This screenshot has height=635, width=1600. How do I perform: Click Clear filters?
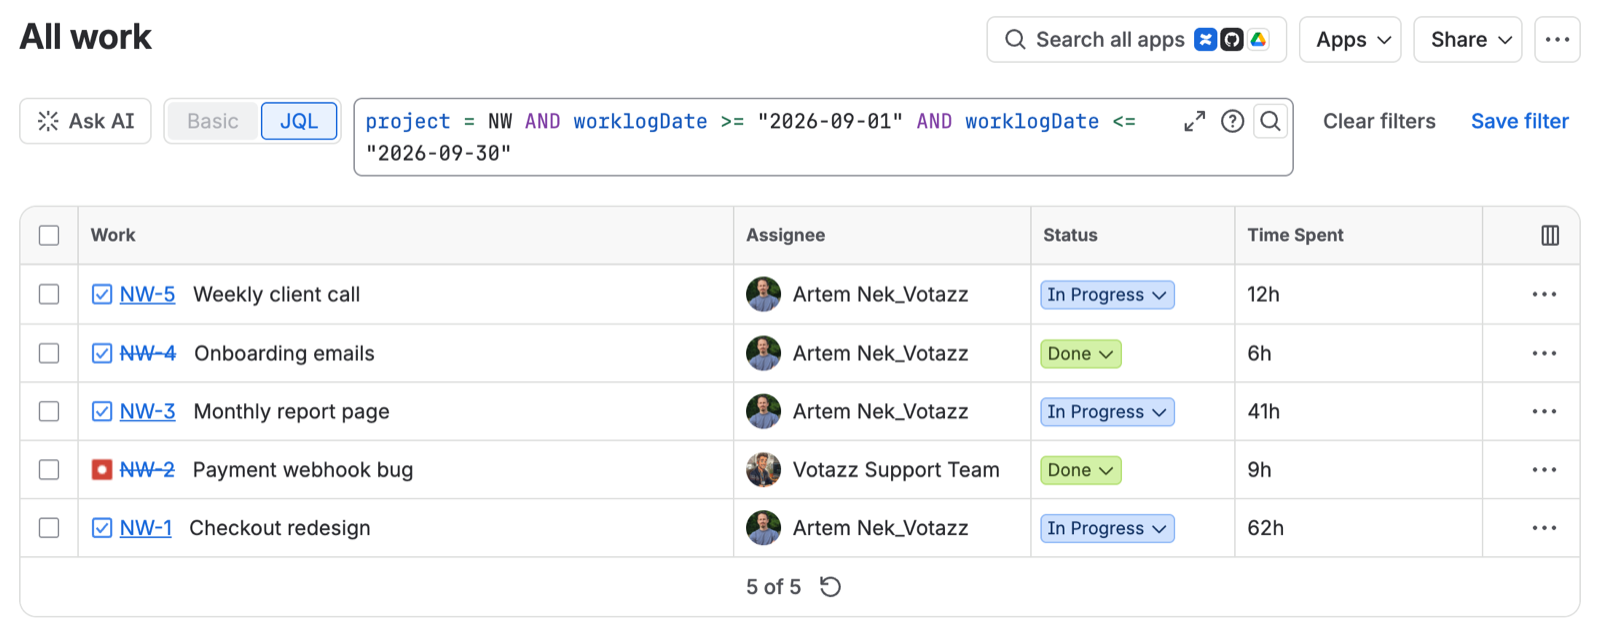point(1379,121)
